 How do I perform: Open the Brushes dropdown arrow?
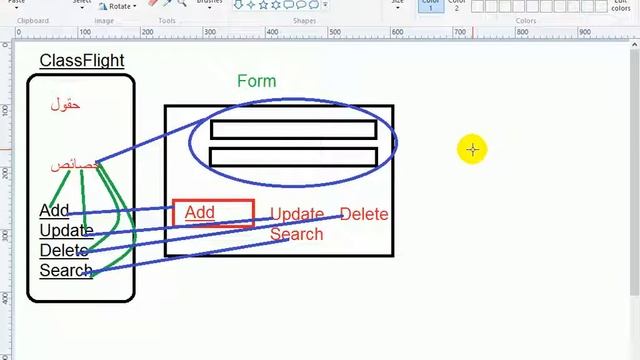[x=209, y=7]
